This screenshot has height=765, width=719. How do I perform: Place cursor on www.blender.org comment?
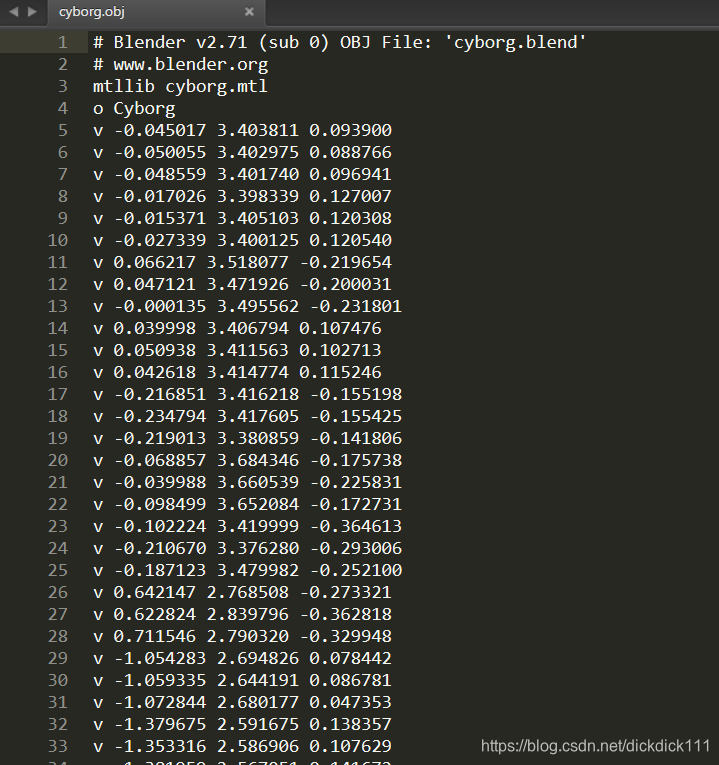click(x=180, y=64)
